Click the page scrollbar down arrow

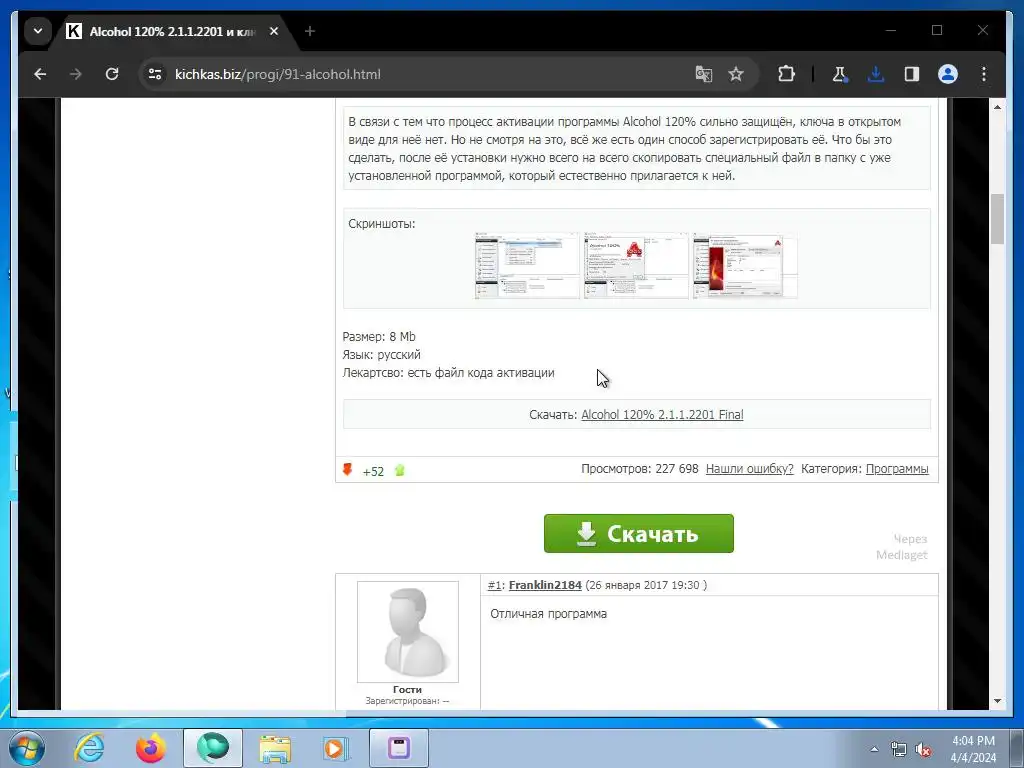(x=997, y=701)
